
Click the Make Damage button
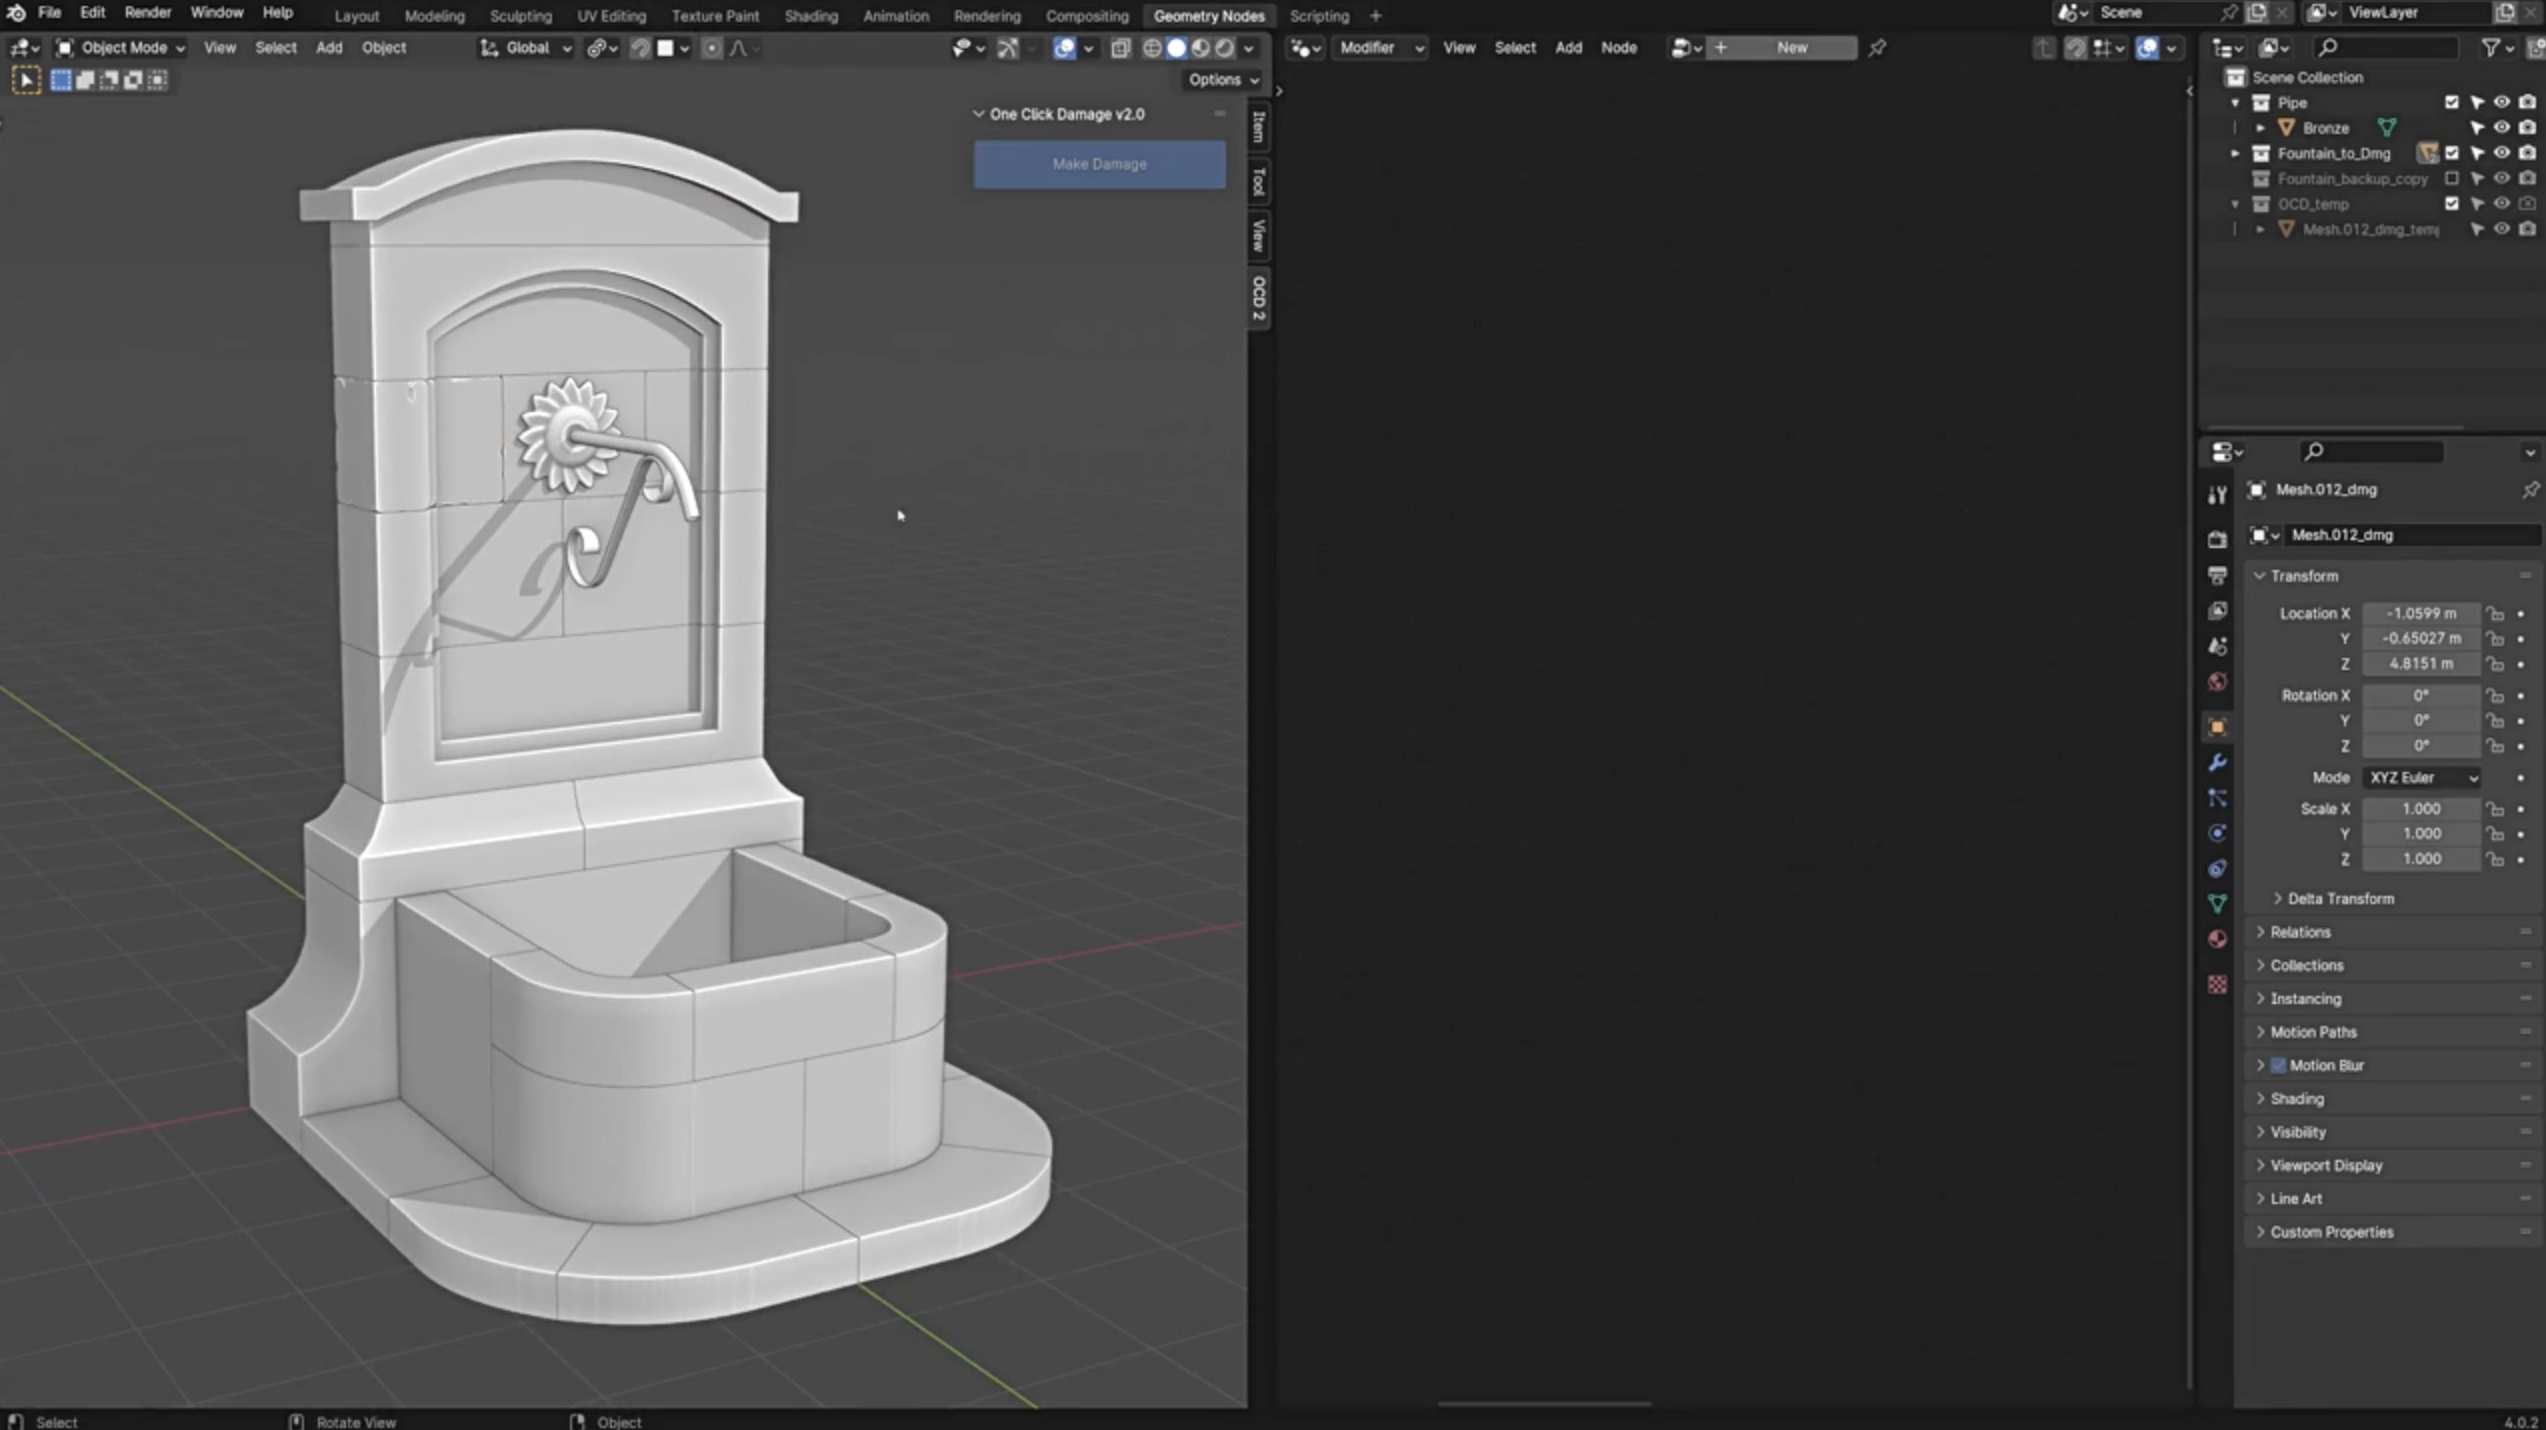[x=1099, y=164]
